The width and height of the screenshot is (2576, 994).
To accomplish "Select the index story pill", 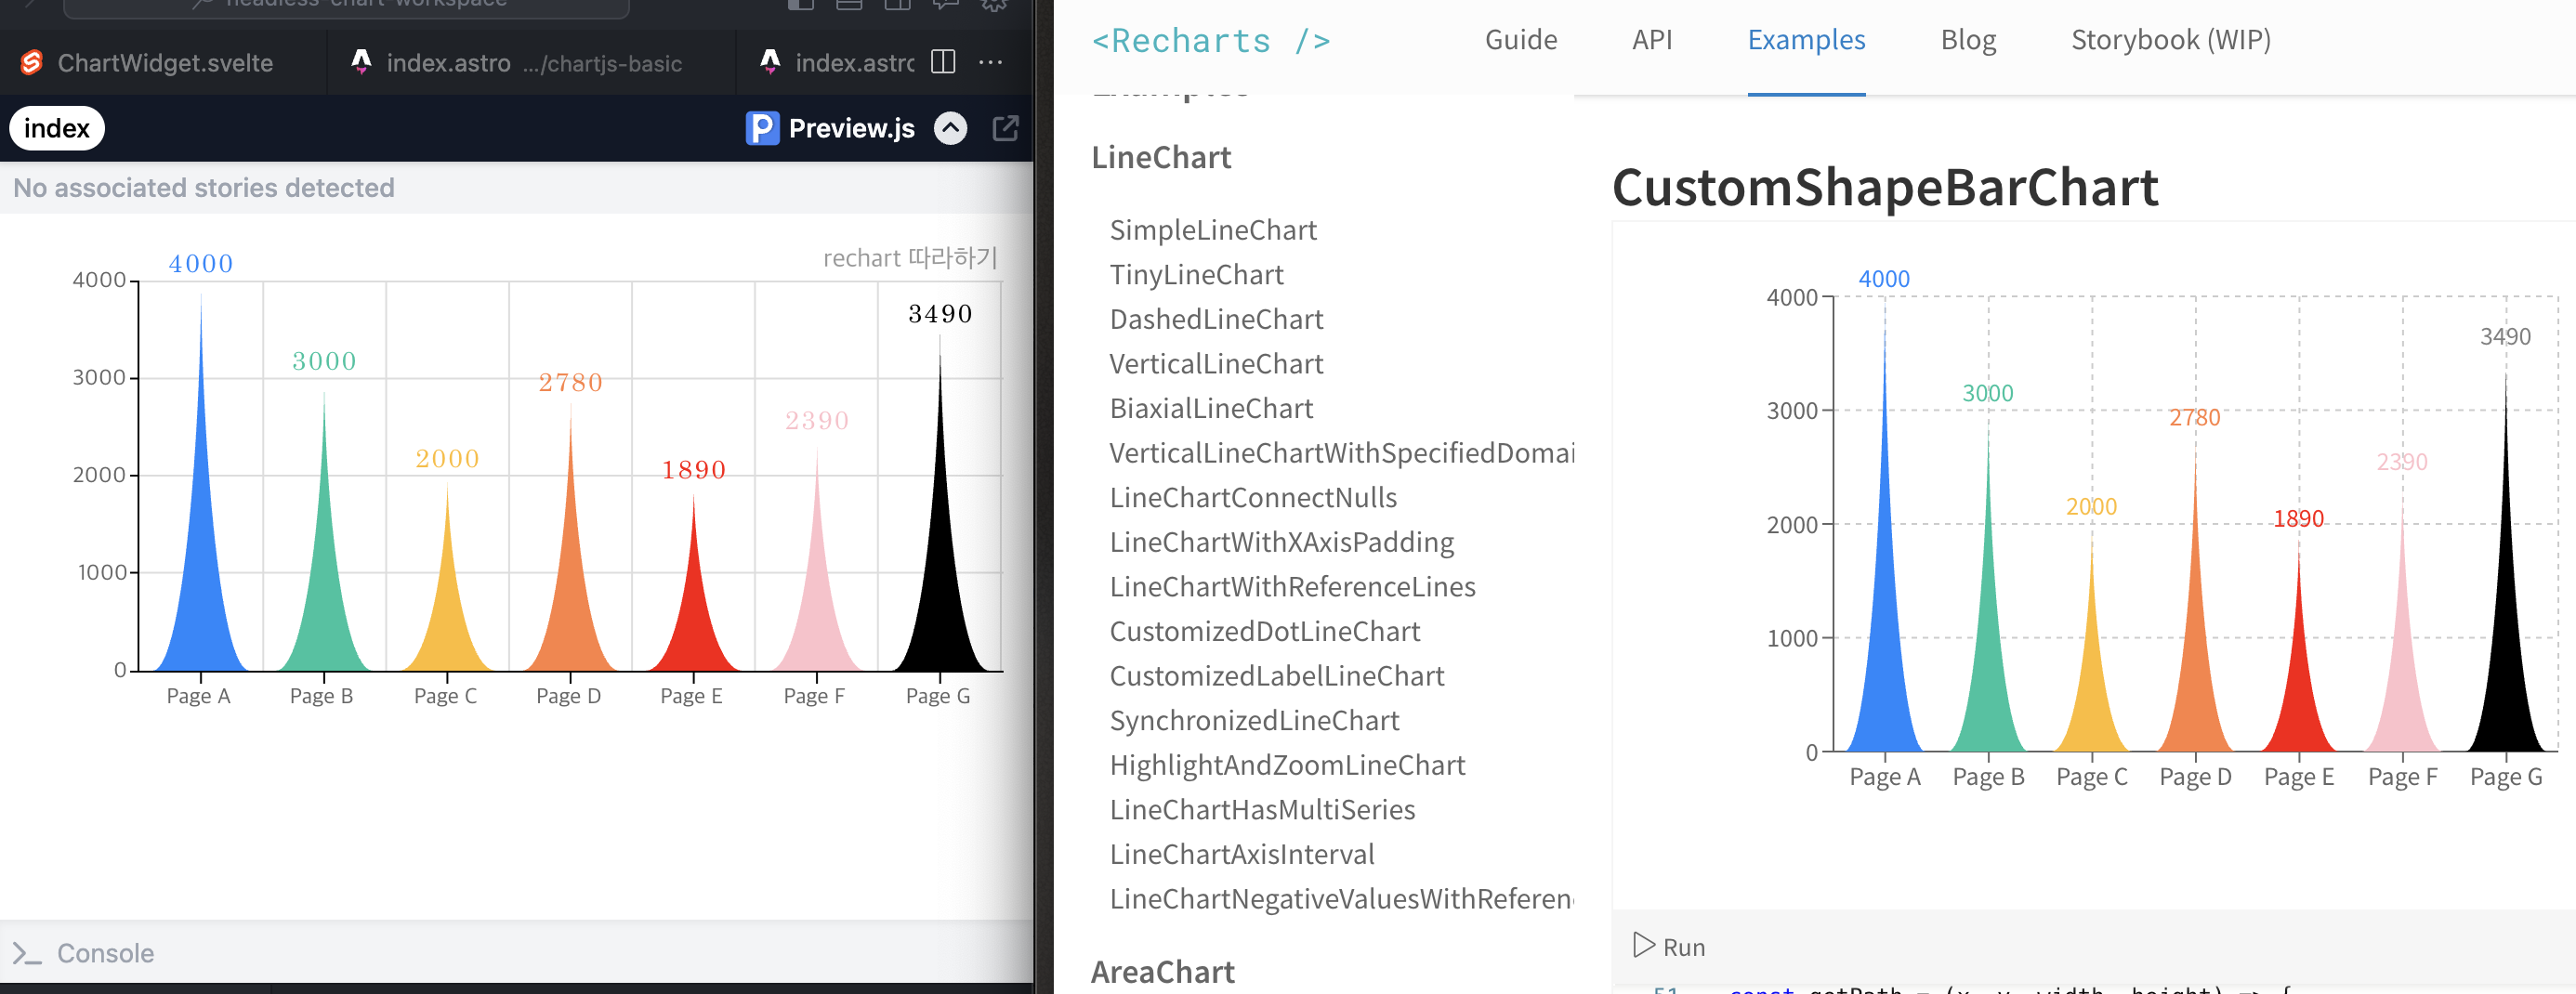I will [57, 128].
